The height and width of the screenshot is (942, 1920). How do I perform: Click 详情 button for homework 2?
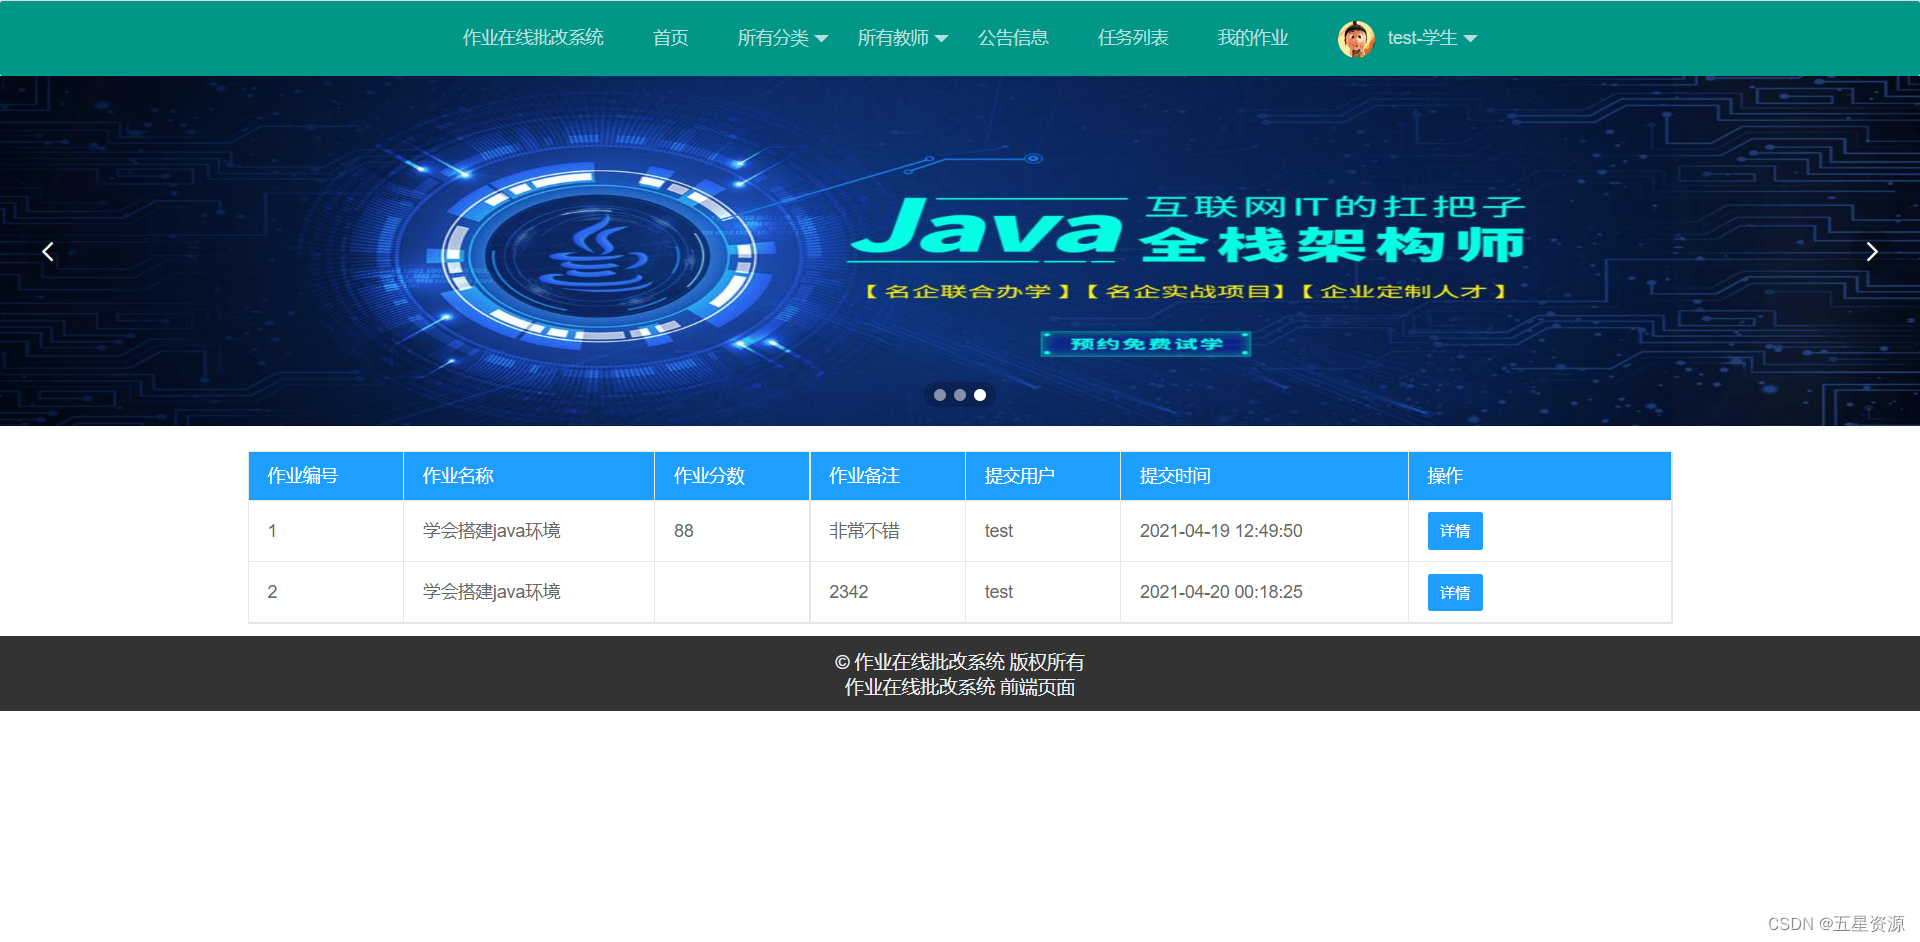point(1455,593)
